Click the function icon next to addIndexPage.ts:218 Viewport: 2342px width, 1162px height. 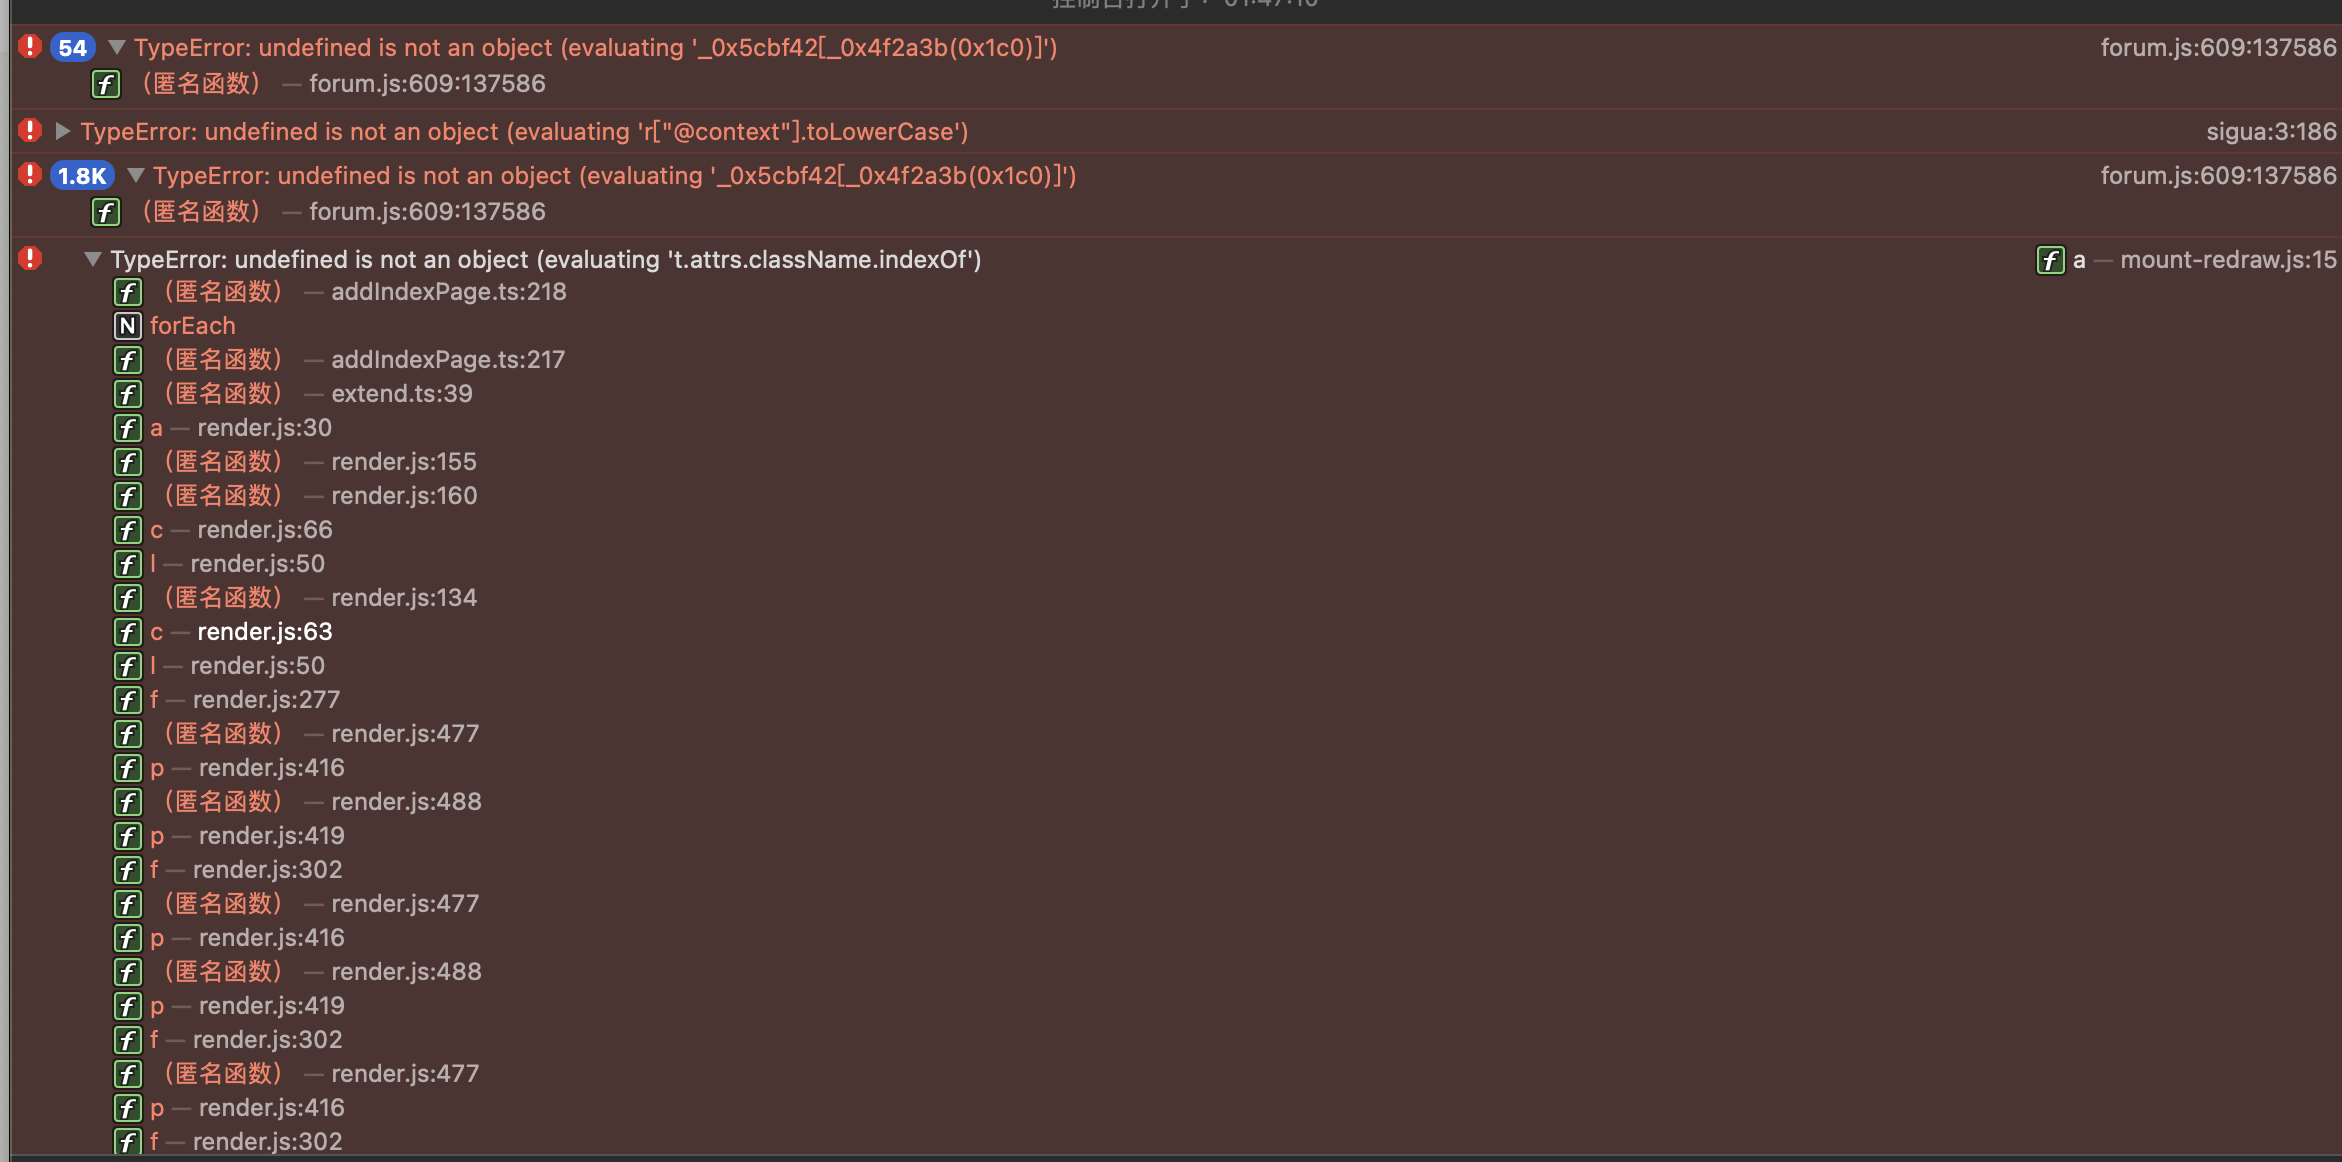[128, 292]
